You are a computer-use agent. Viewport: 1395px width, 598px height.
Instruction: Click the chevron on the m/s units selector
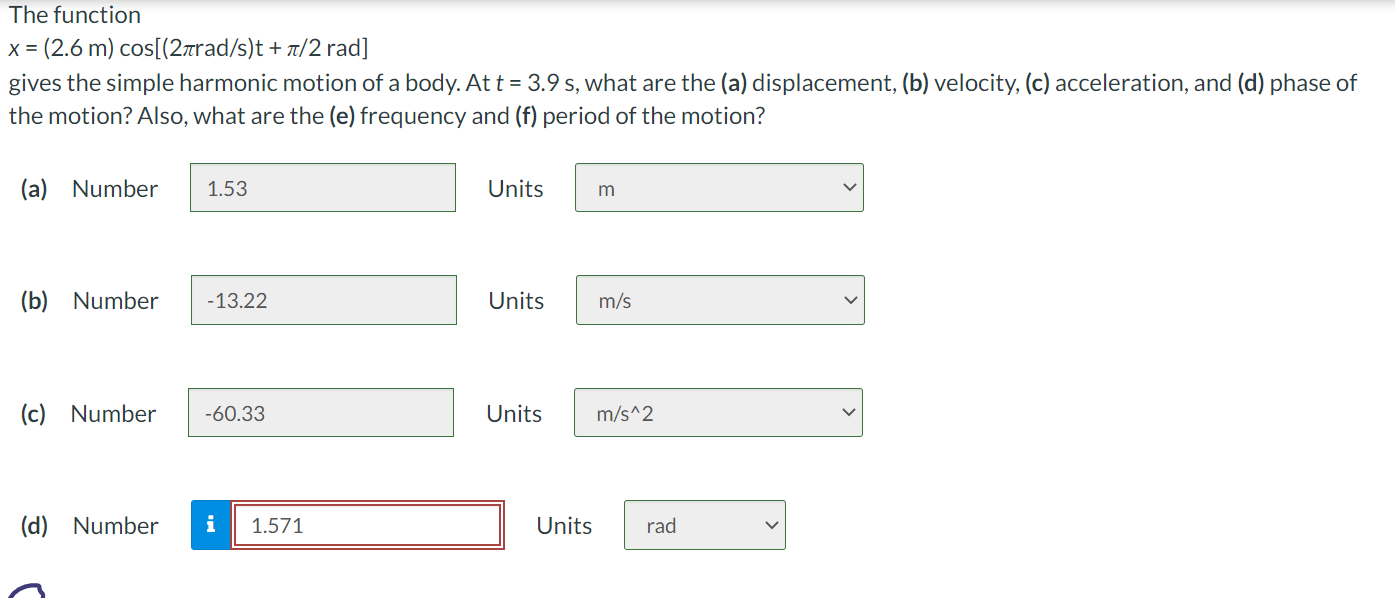850,299
